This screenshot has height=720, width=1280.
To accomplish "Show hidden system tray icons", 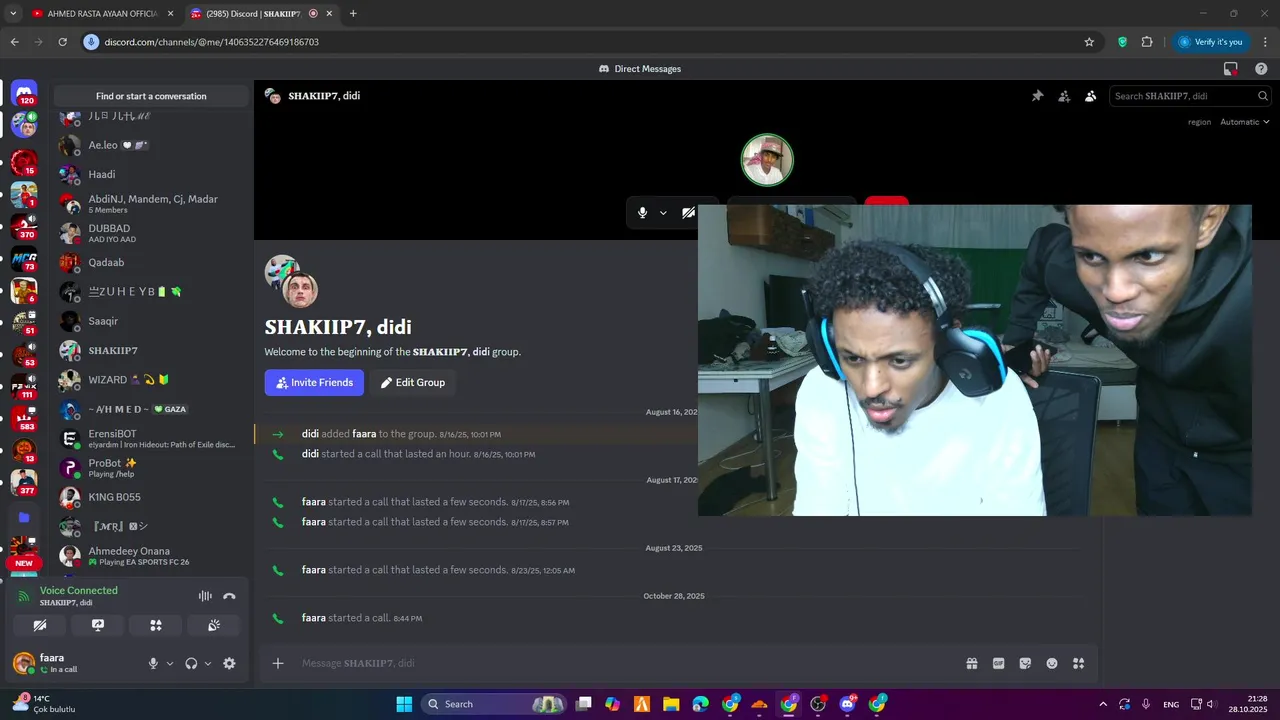I will (1103, 704).
